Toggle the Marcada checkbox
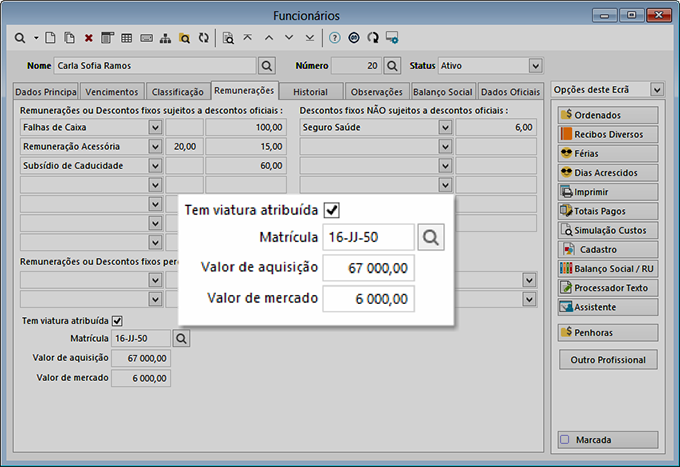This screenshot has width=680, height=467. coord(565,440)
